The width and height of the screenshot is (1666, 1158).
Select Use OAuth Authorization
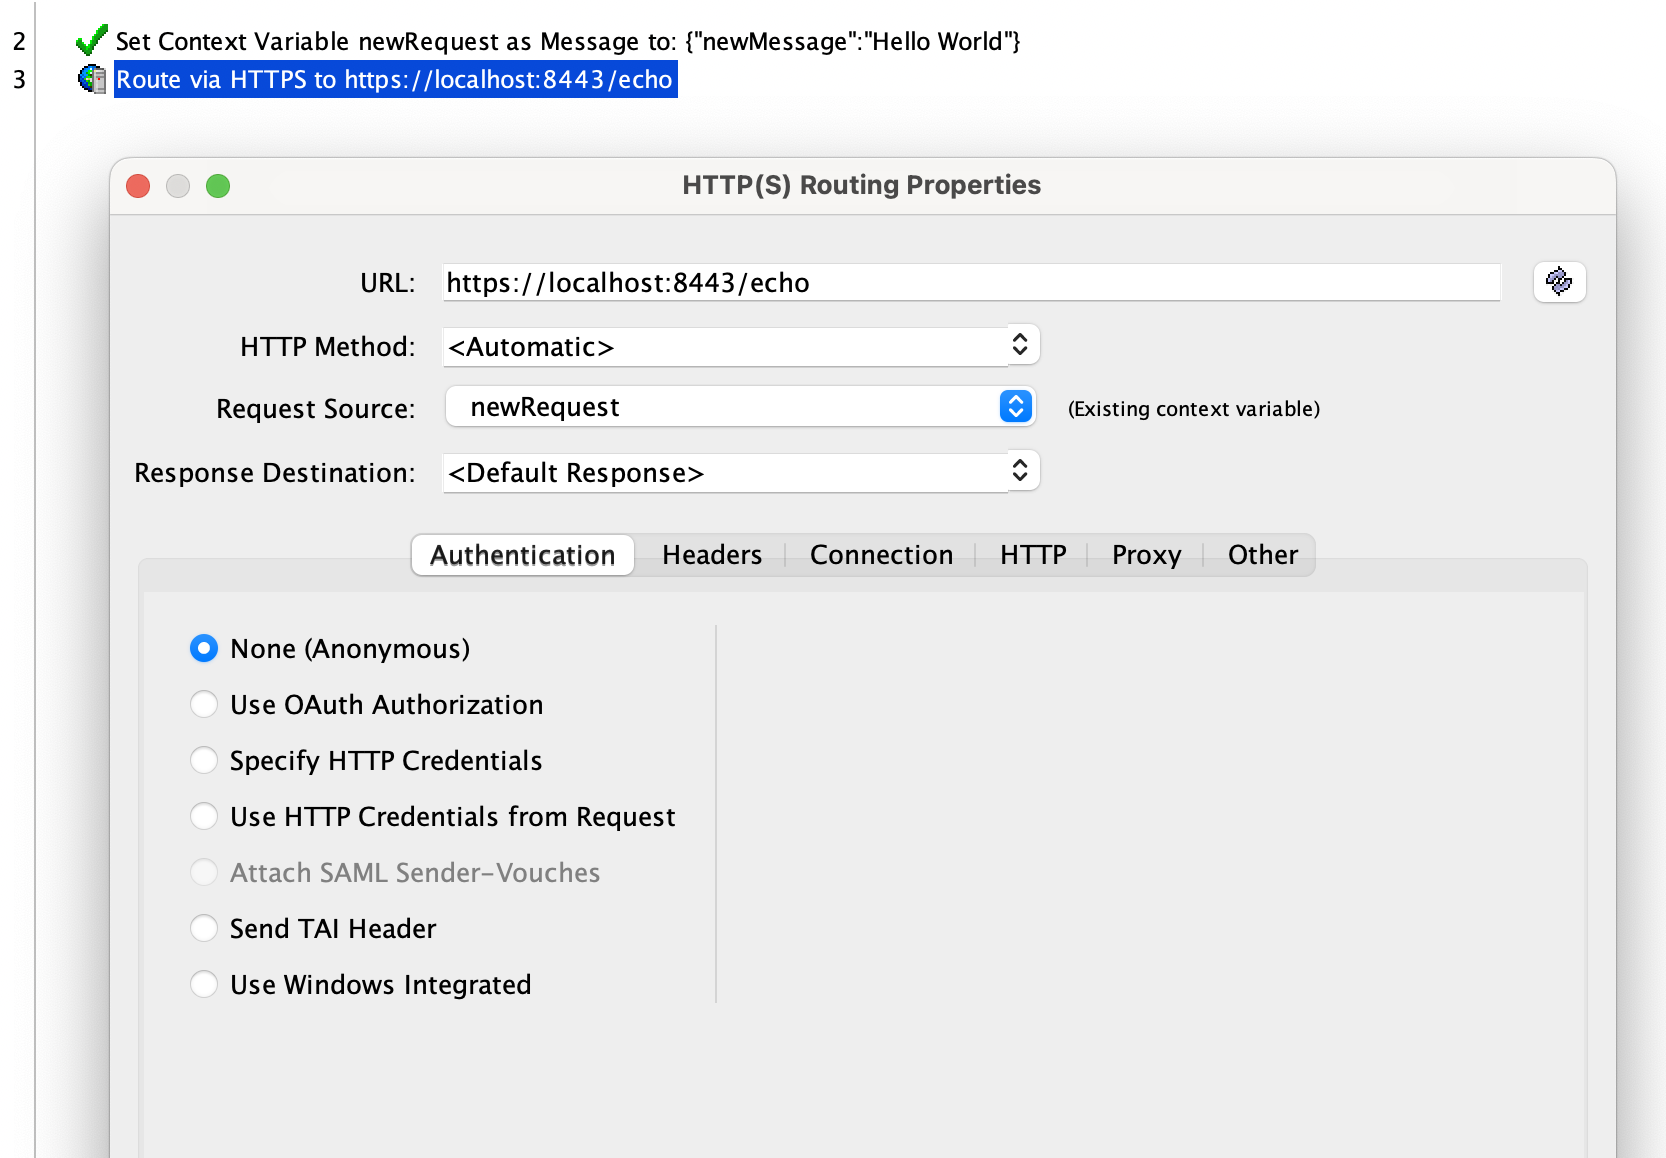(x=204, y=704)
